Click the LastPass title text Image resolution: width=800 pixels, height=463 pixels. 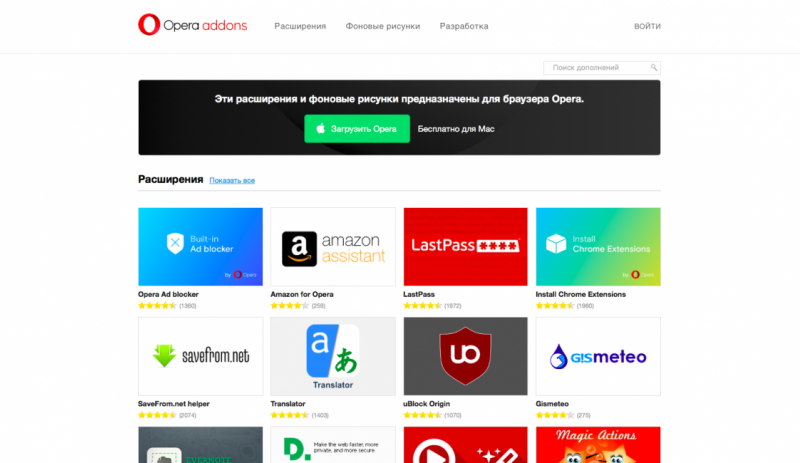coord(419,295)
